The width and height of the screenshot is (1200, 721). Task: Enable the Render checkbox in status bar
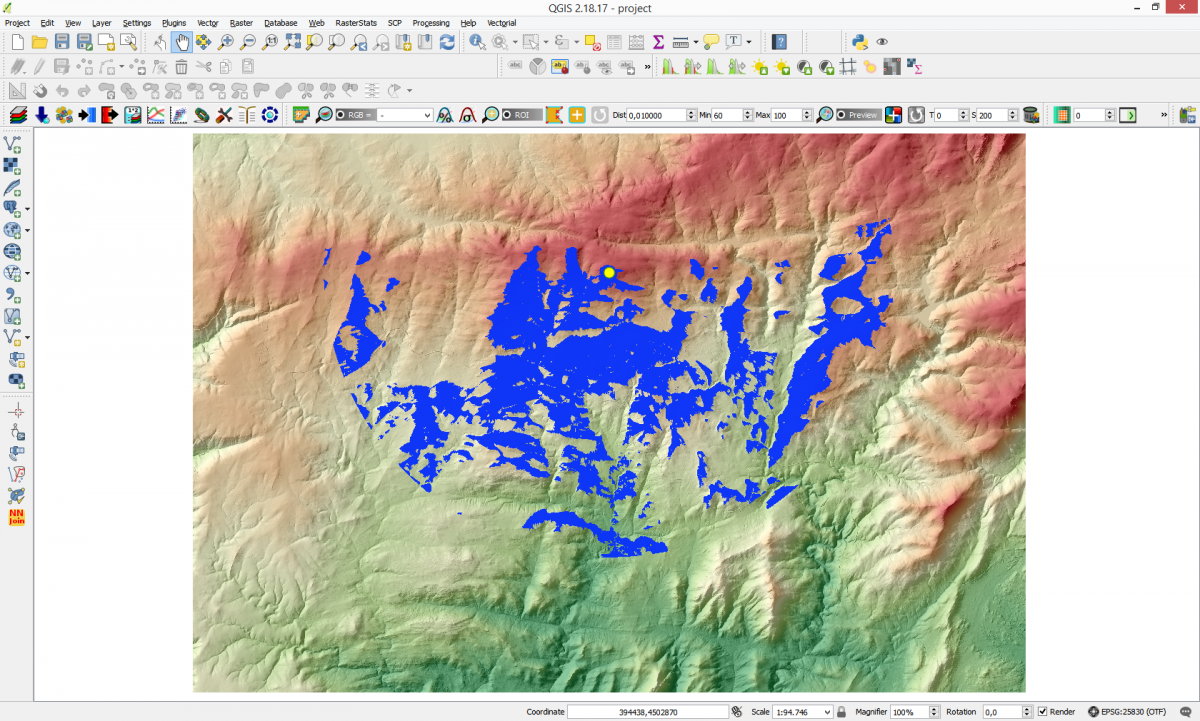[1044, 711]
